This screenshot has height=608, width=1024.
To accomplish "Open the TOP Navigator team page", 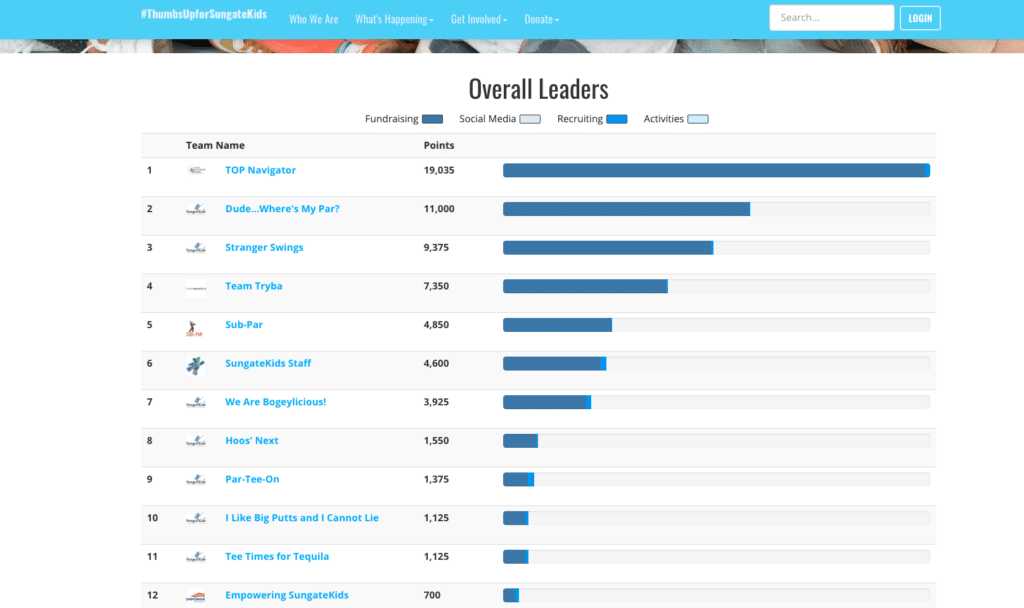I will [261, 170].
